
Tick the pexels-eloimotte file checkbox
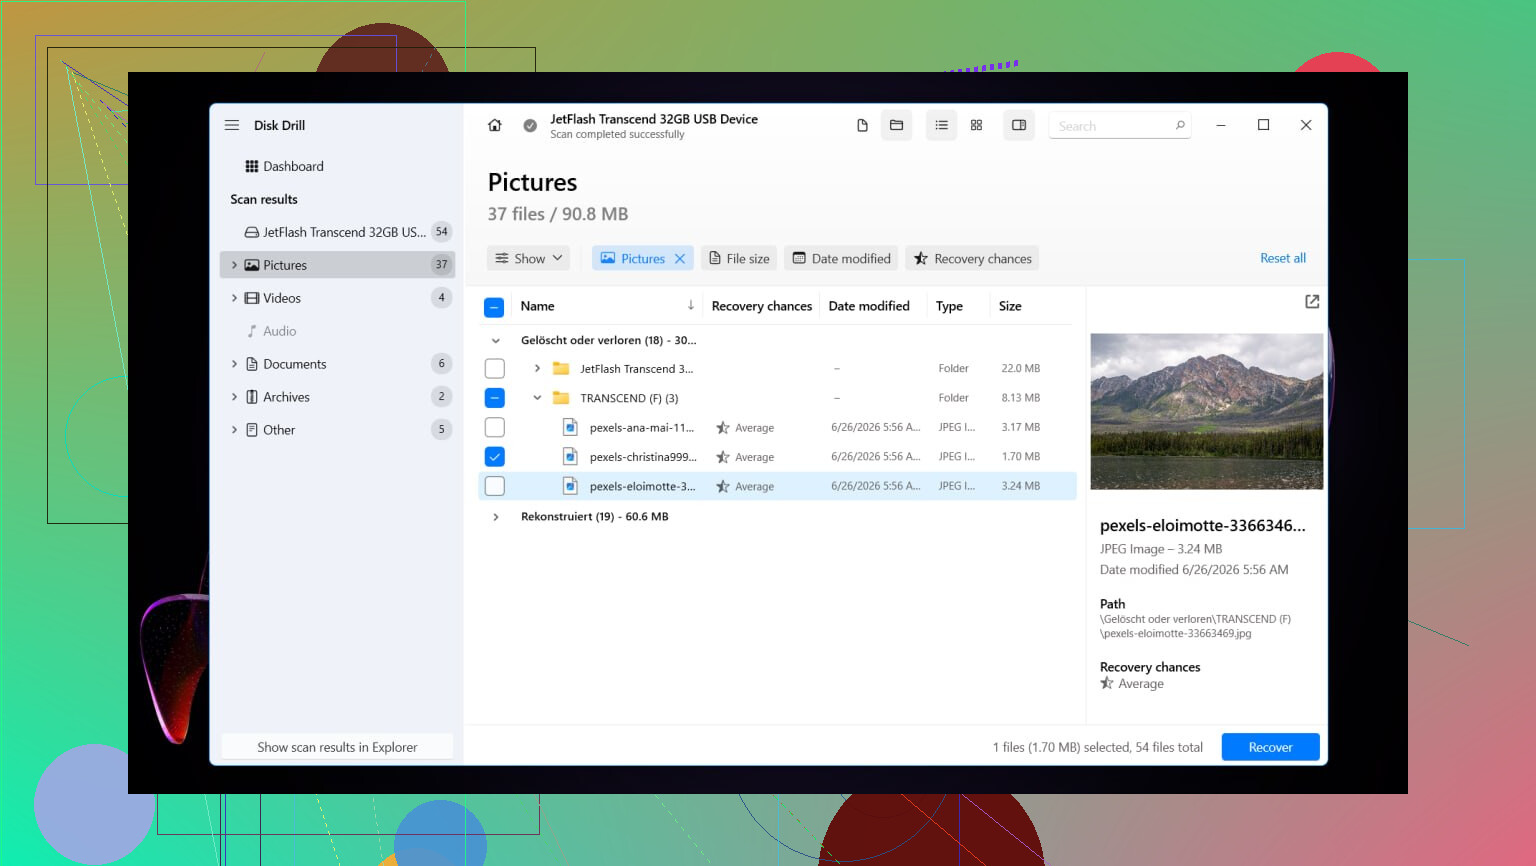(494, 486)
